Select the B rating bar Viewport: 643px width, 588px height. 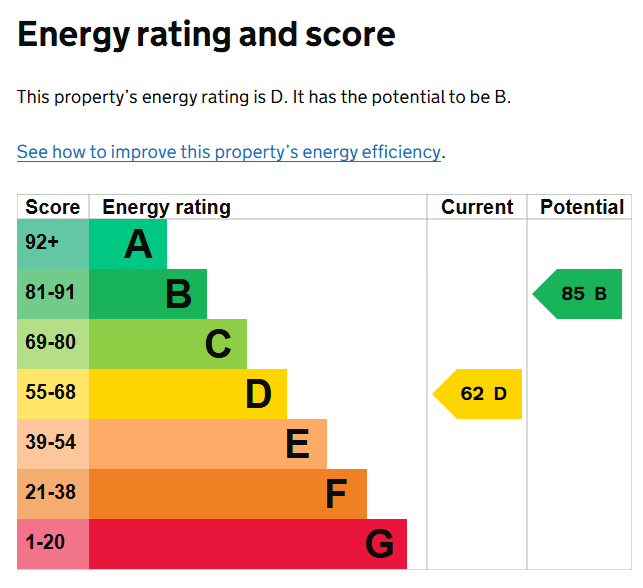pos(148,294)
